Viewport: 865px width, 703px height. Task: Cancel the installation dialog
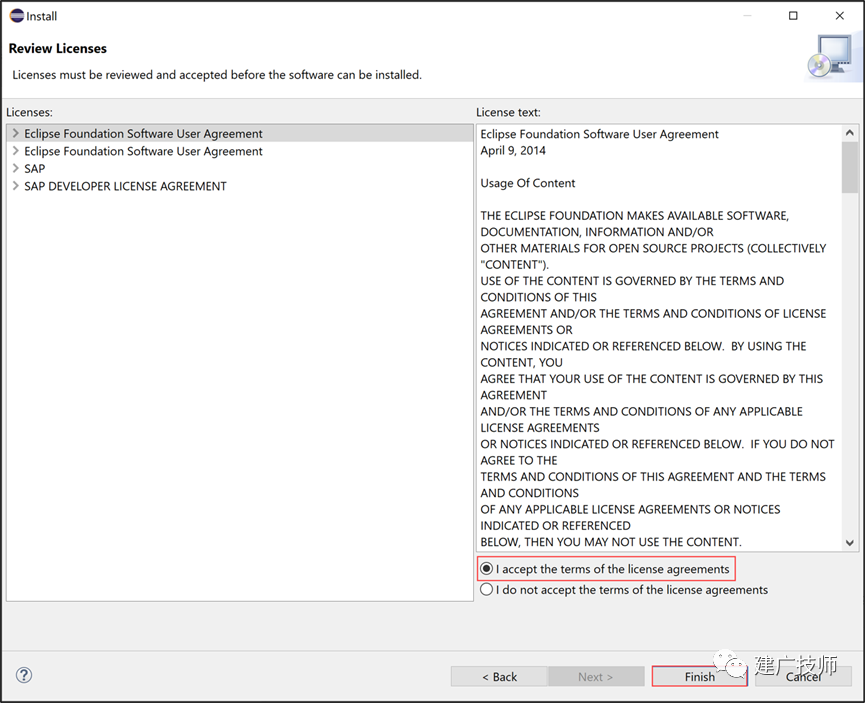coord(803,677)
